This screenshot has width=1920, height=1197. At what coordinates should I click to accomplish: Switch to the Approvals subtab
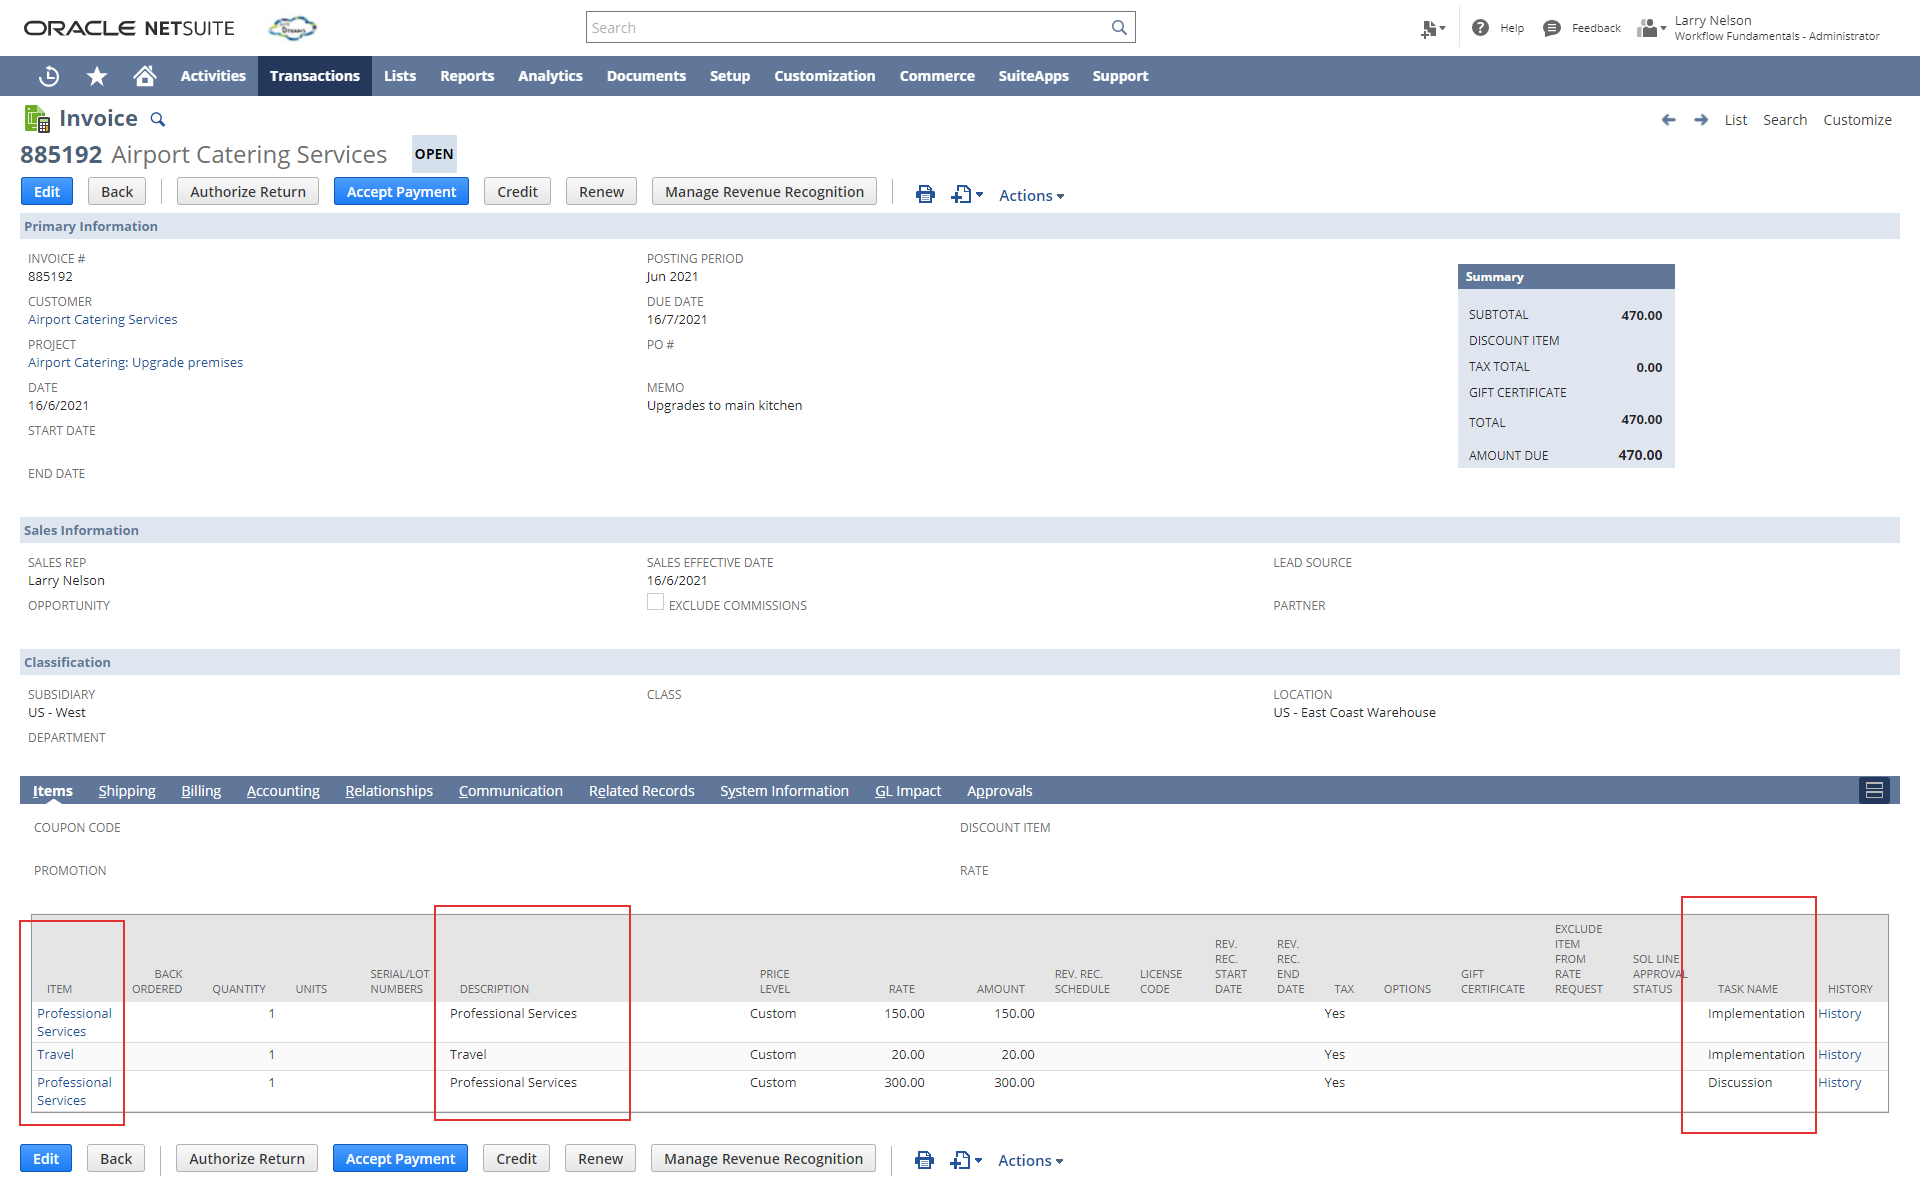tap(1000, 791)
